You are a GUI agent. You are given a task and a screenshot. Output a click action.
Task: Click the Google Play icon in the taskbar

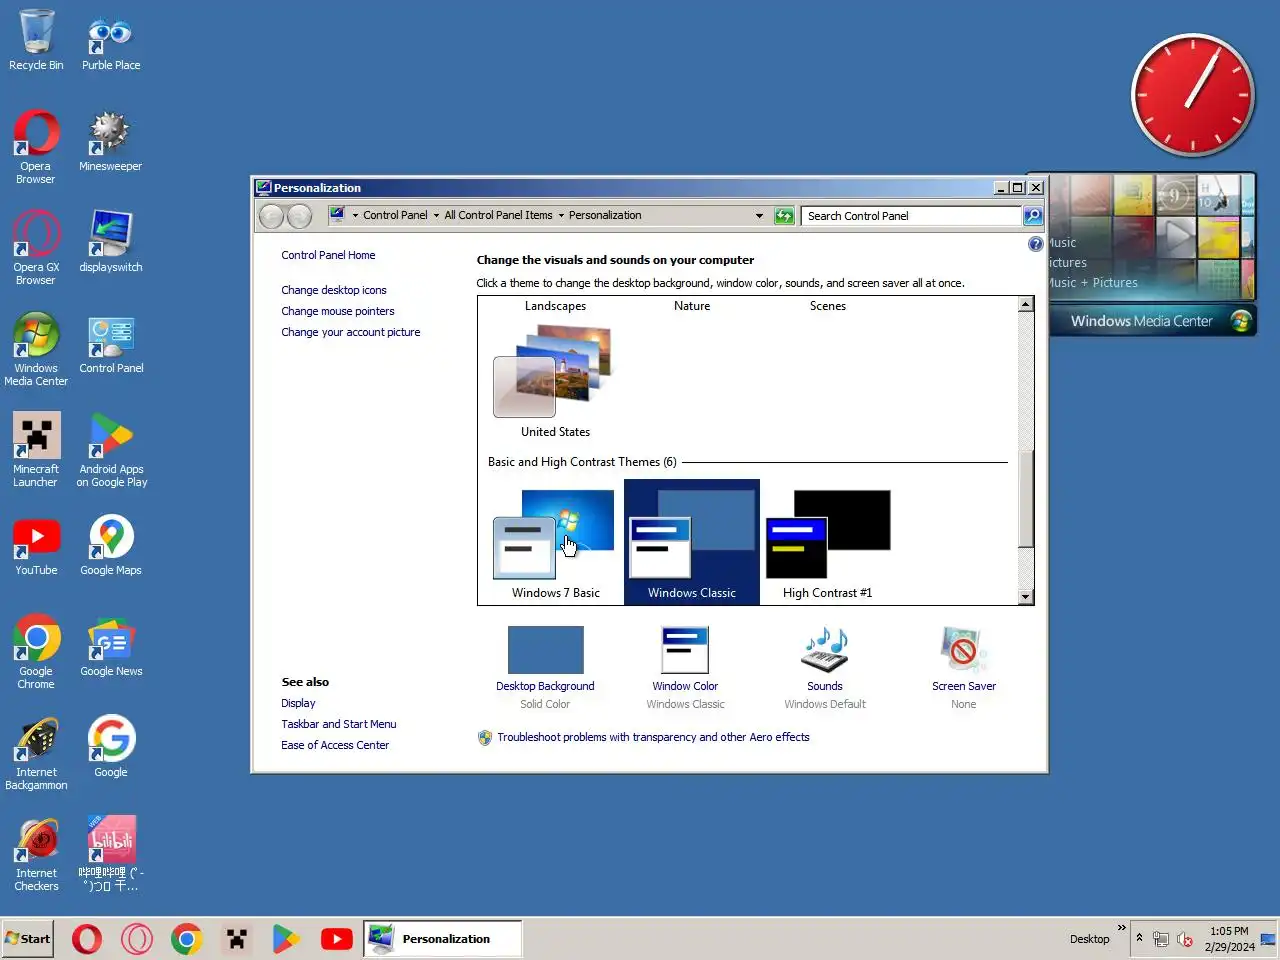point(287,939)
